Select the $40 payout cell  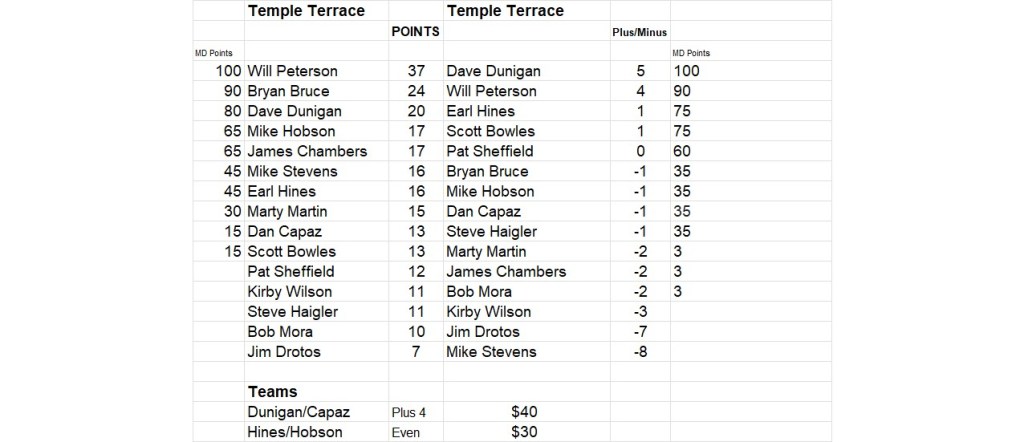pos(525,412)
